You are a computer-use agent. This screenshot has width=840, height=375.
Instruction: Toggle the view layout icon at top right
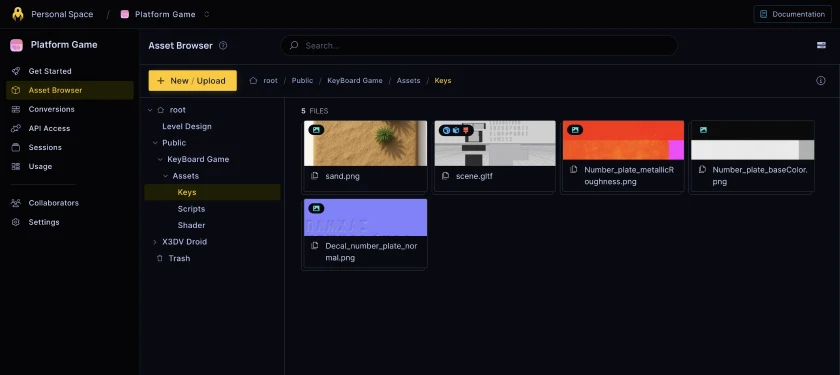point(821,45)
